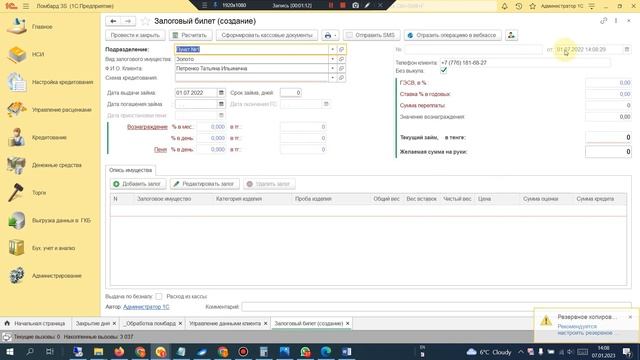Close the Закрытие дня tab
This screenshot has width=640, height=360.
(x=114, y=323)
